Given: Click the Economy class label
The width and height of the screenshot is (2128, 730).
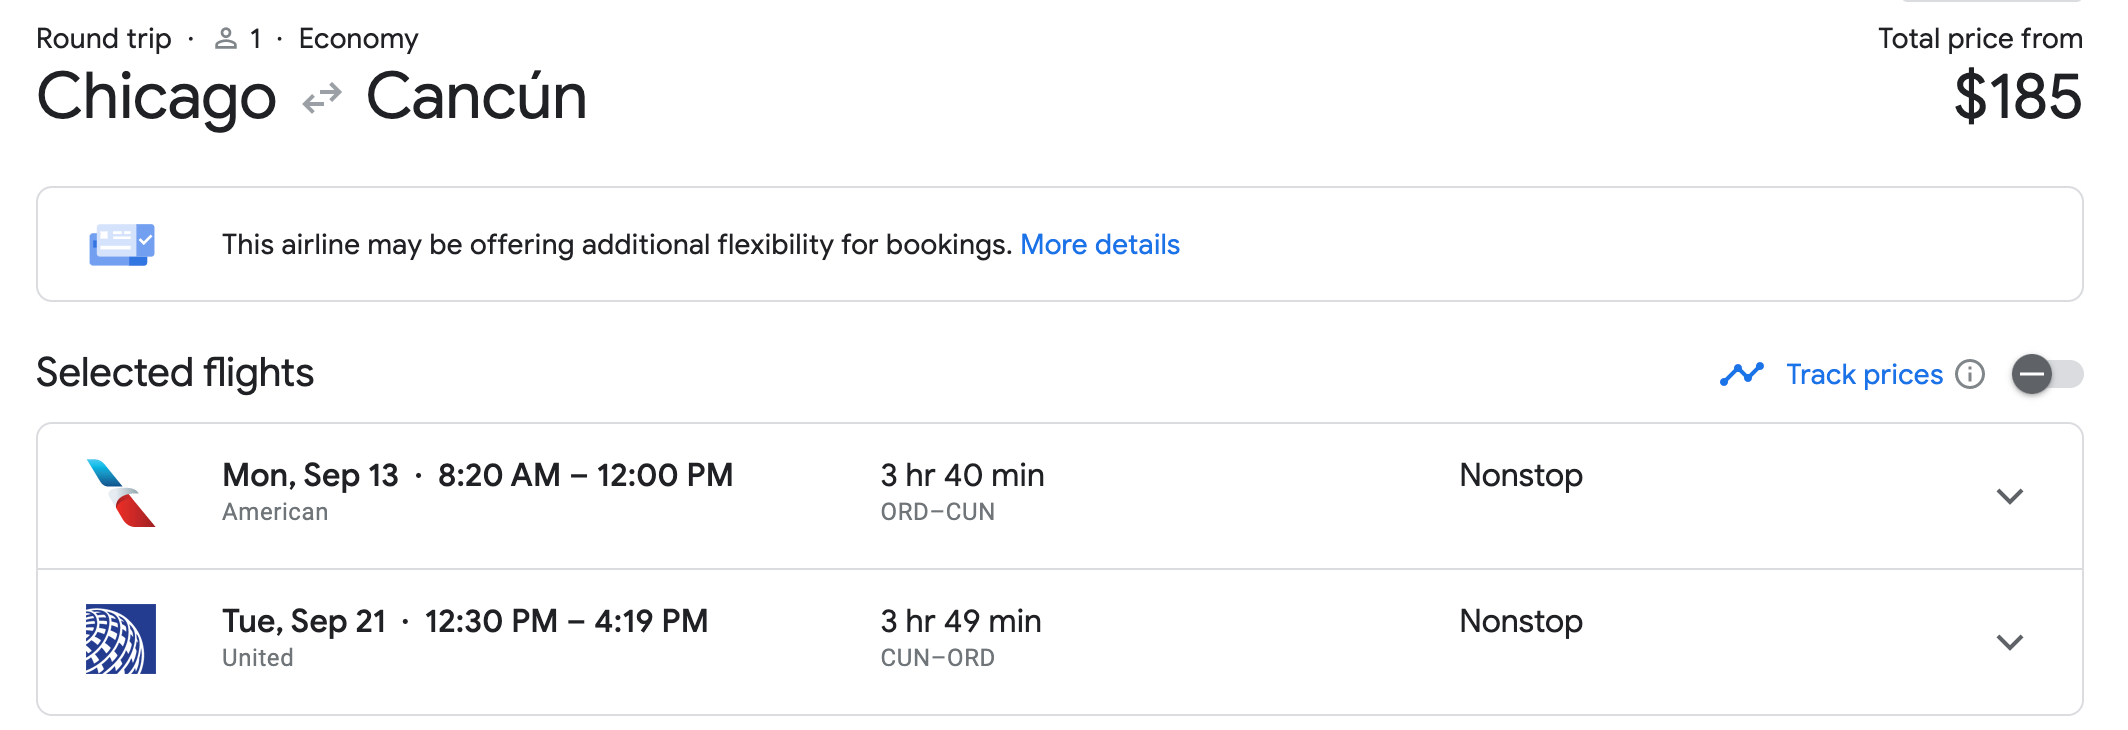Looking at the screenshot, I should click(x=358, y=39).
